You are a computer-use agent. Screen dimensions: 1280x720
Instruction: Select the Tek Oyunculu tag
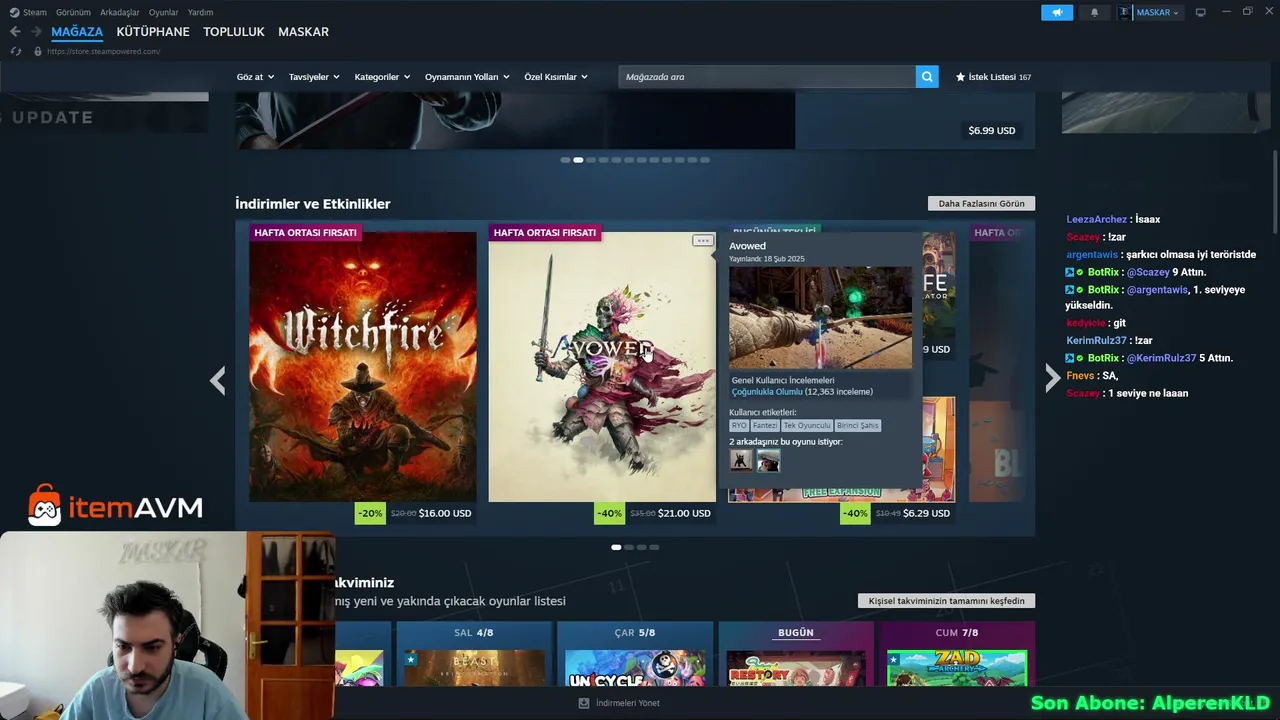tap(807, 426)
